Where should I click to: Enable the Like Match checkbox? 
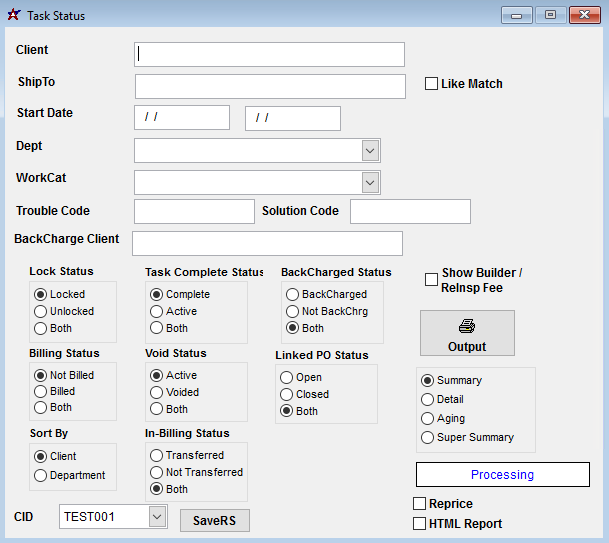(x=432, y=85)
